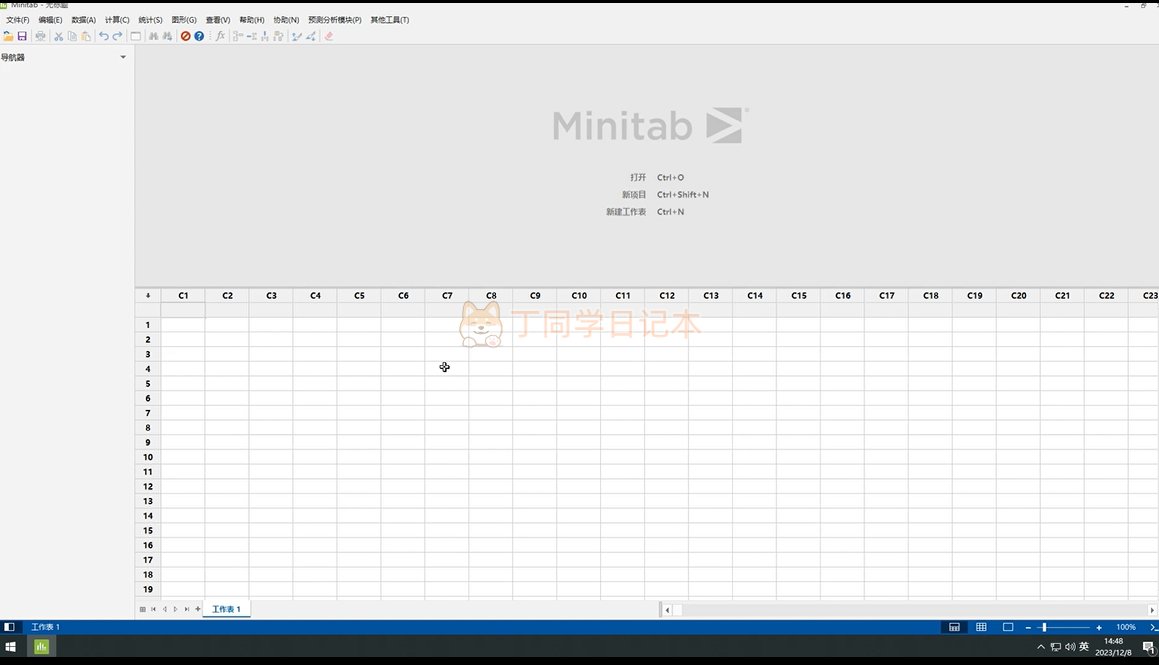Click the Cut scissors icon

coord(58,36)
